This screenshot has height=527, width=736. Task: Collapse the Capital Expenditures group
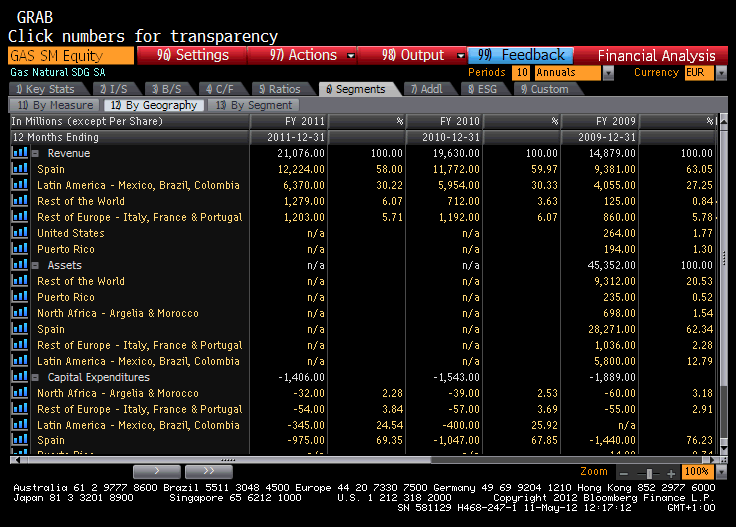[x=35, y=377]
